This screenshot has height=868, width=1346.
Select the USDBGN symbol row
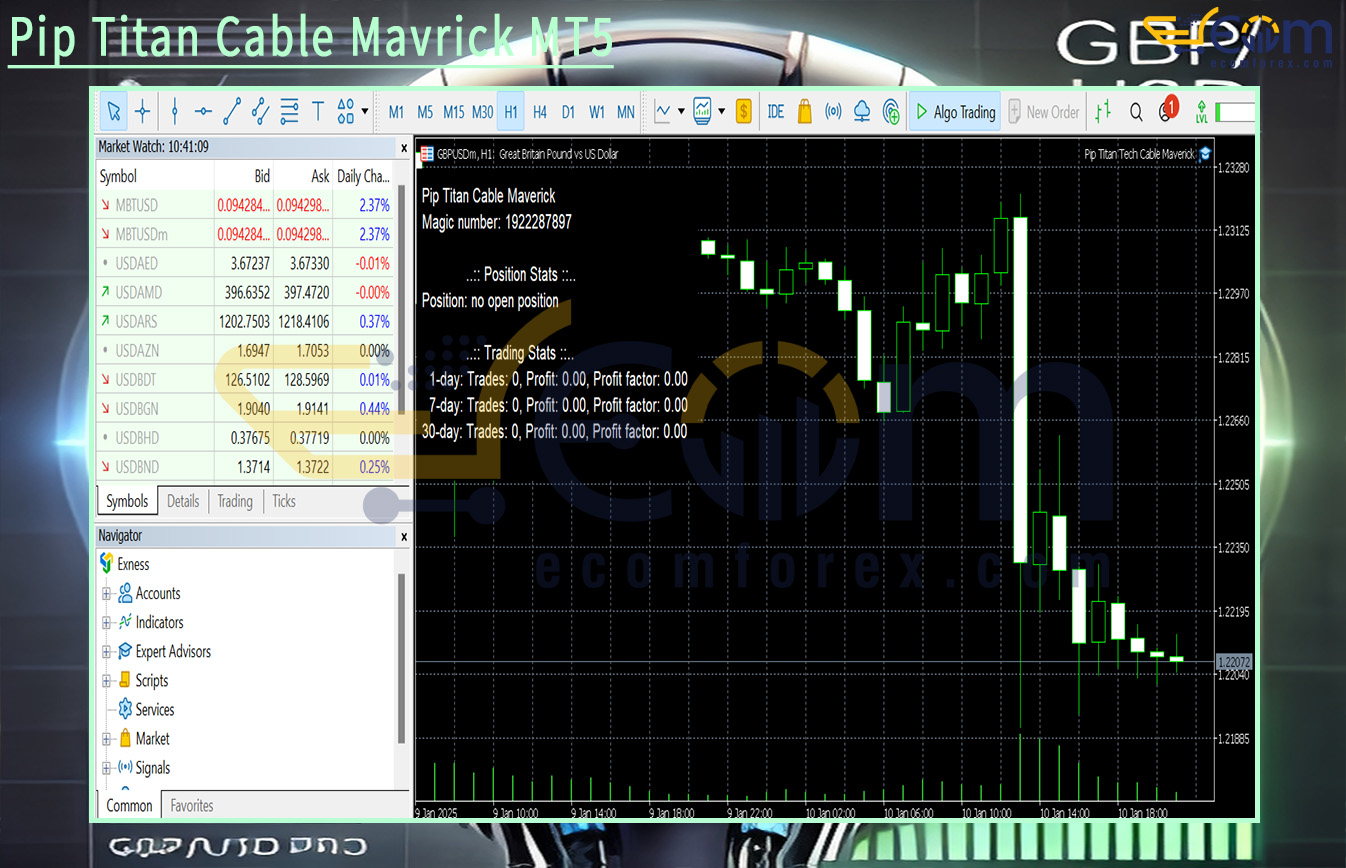(x=245, y=409)
